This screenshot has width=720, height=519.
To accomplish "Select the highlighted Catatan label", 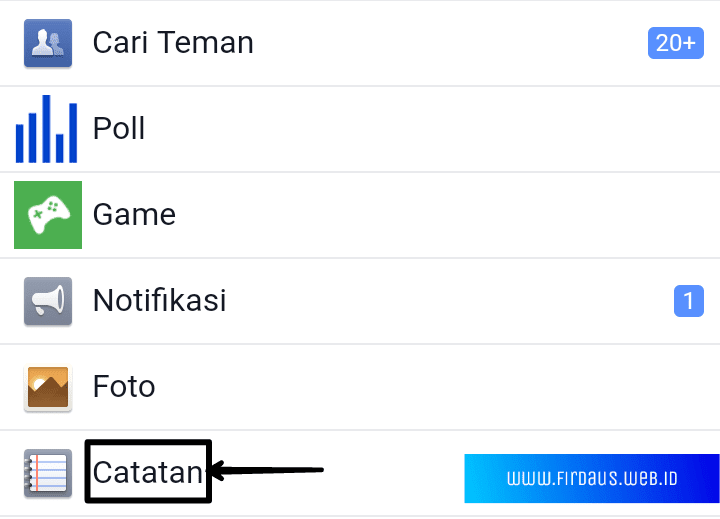I will (x=148, y=472).
